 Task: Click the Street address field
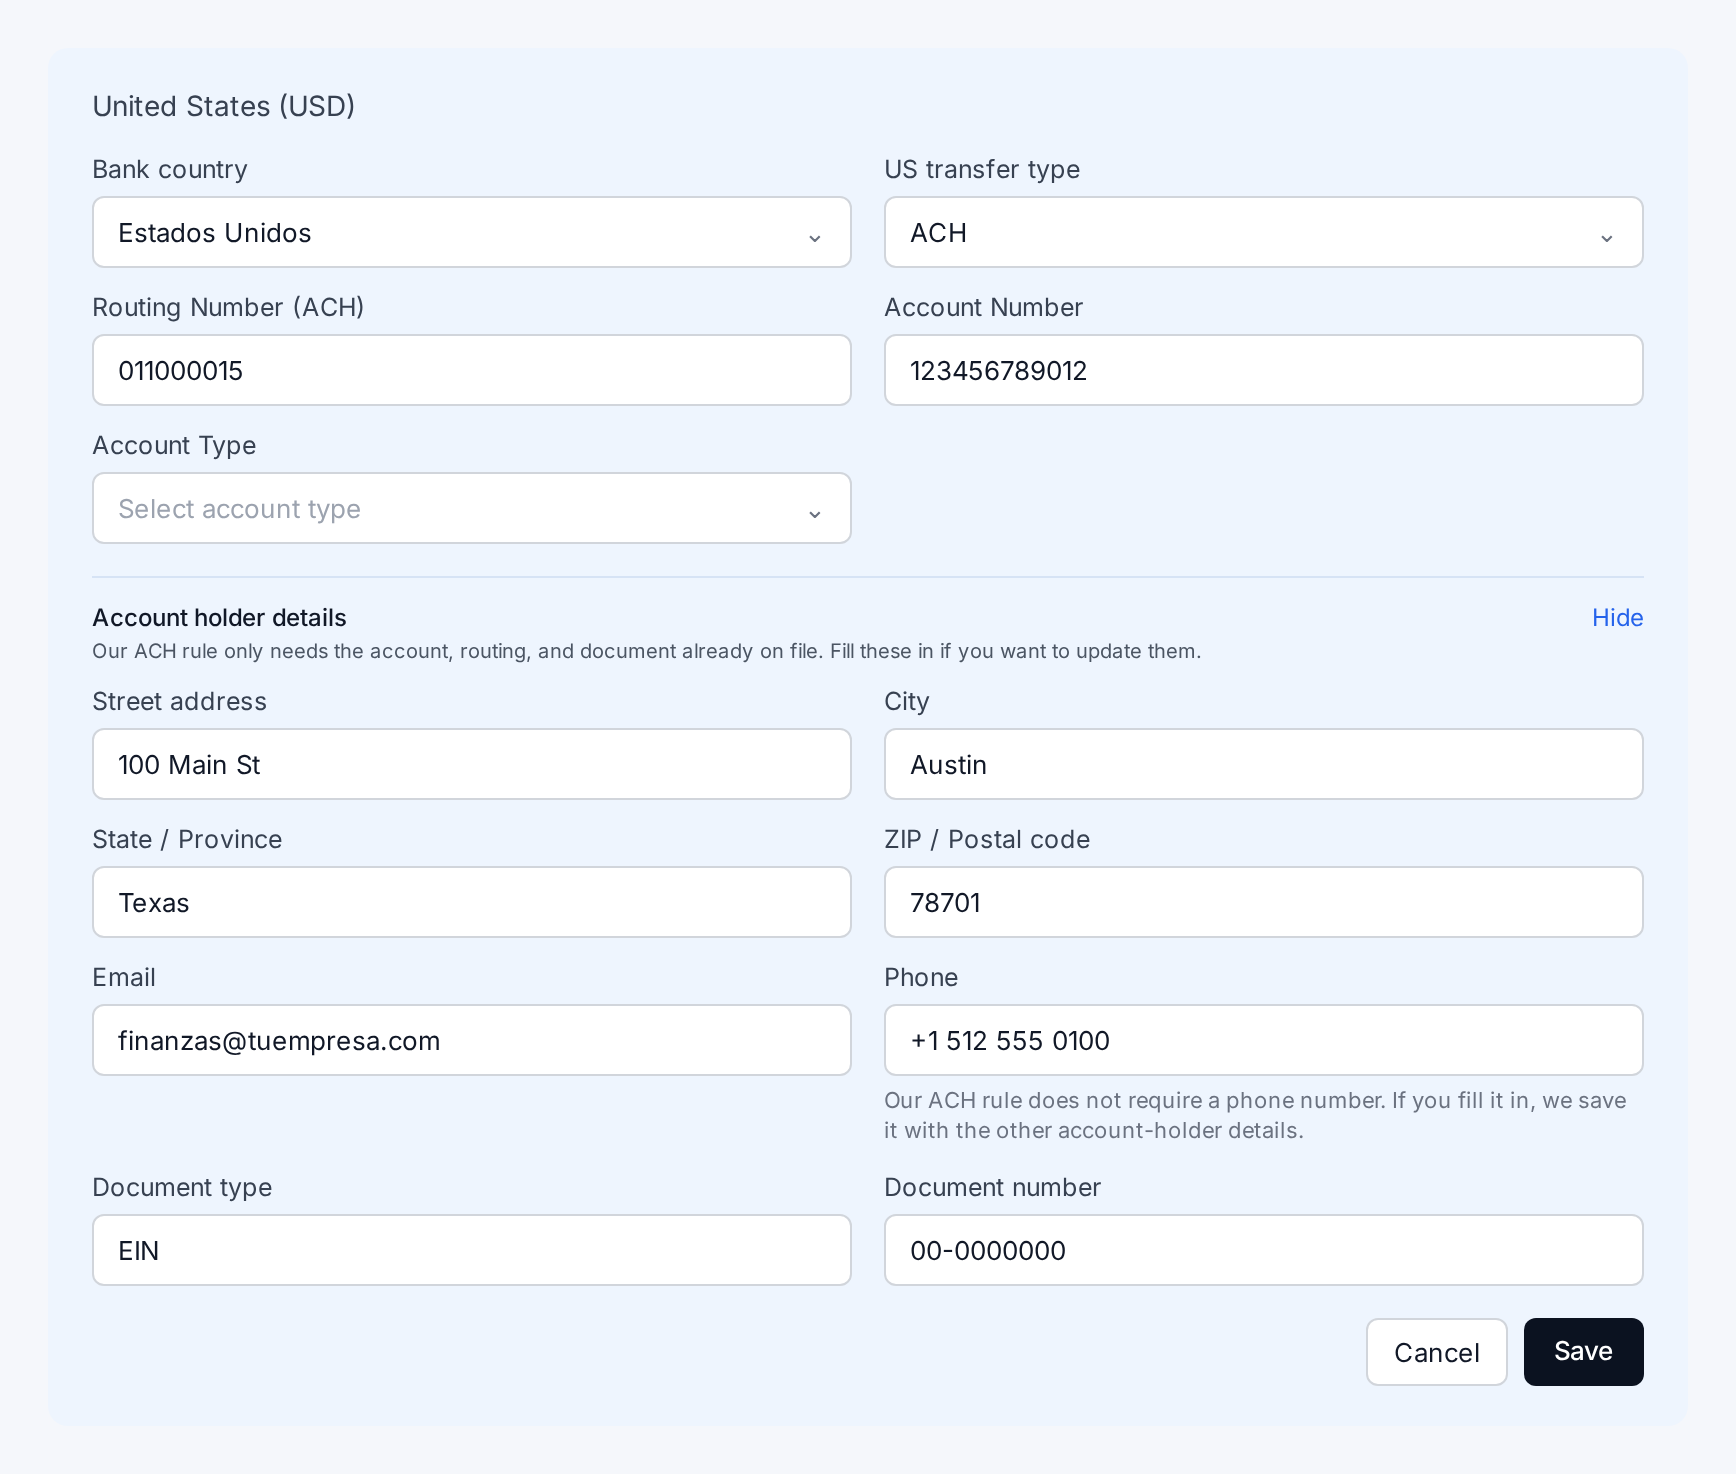pos(472,764)
